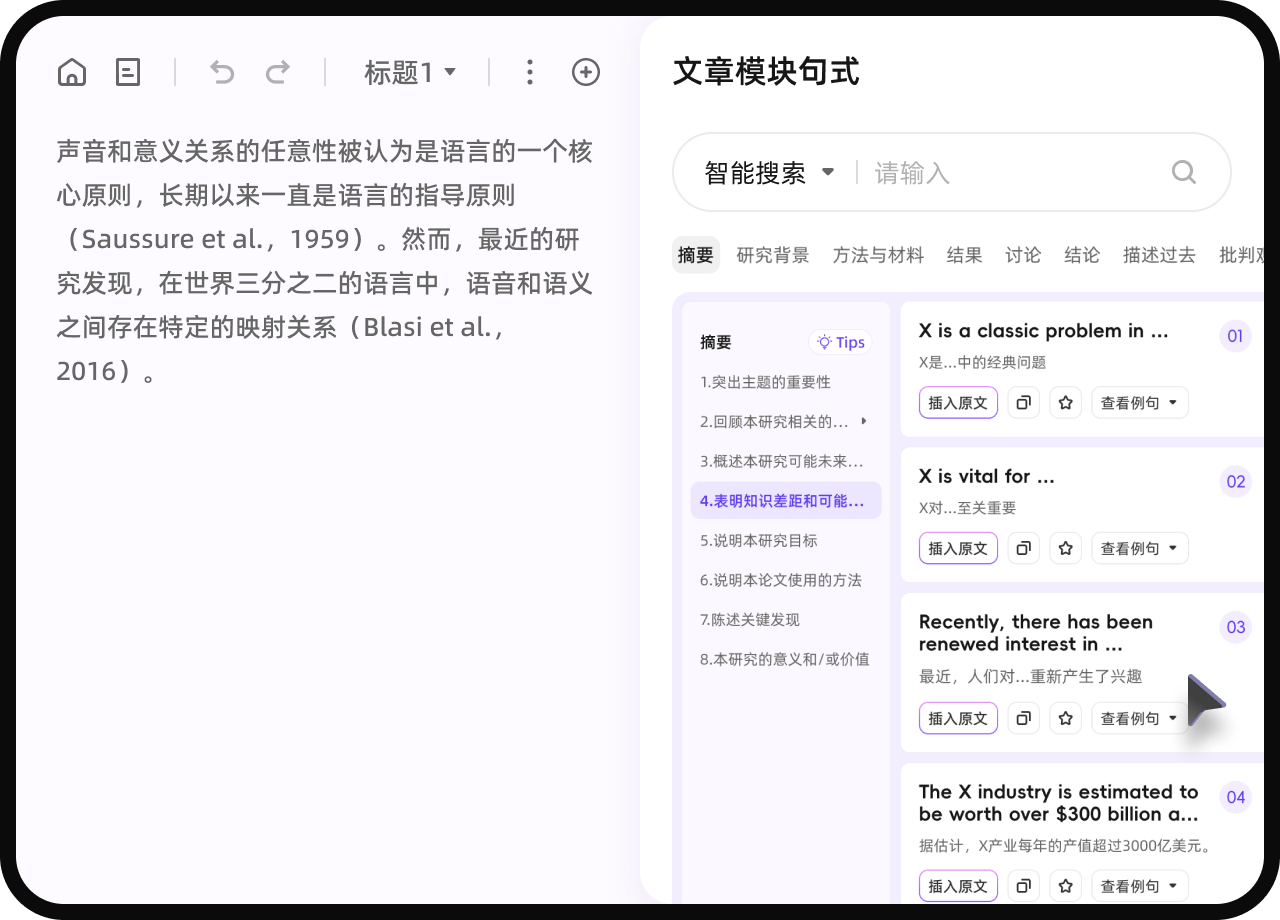Favorite the 'Recently, there has been renewed interest' card

[1065, 718]
